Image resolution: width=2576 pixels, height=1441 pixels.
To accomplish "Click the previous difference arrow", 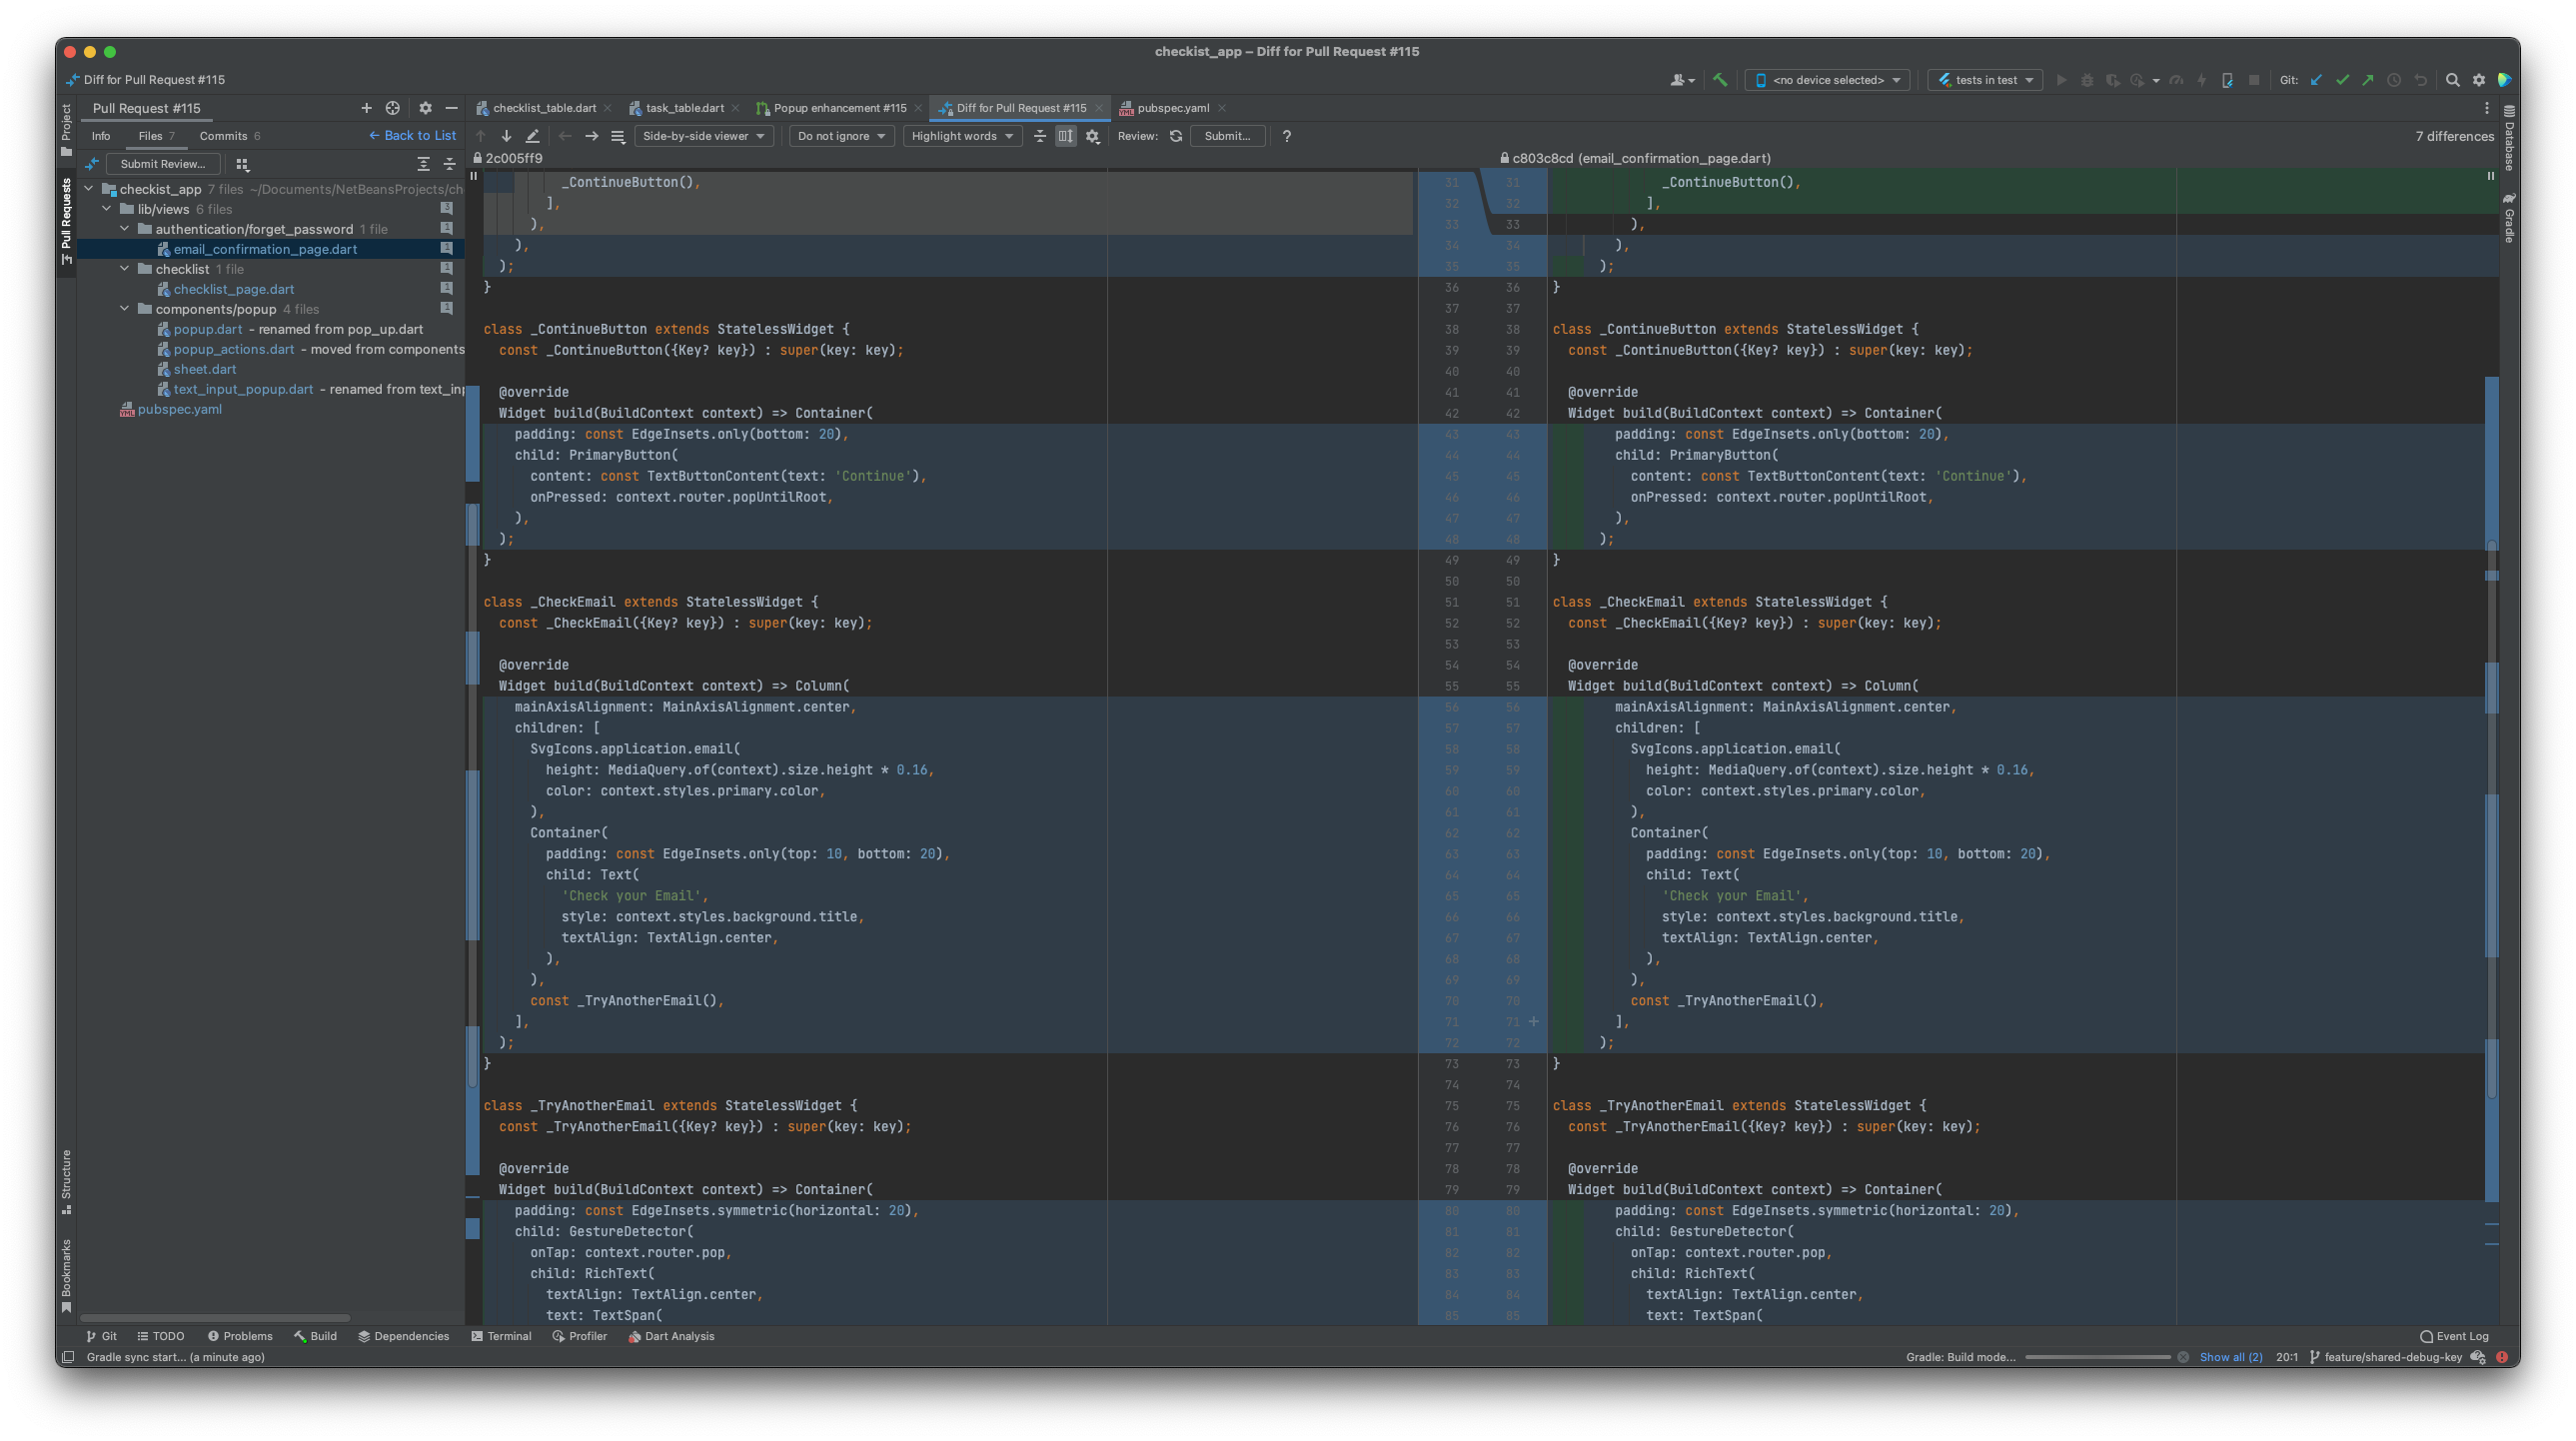I will [x=481, y=136].
